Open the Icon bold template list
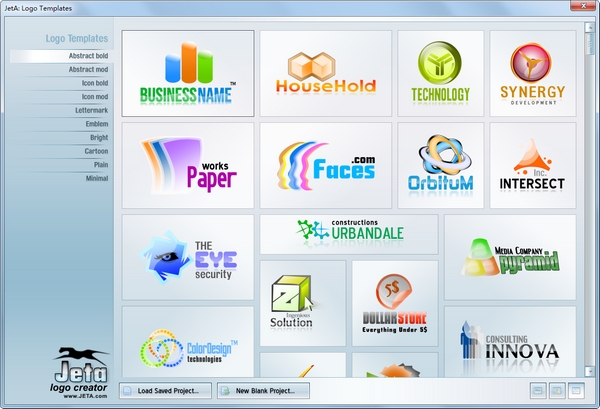600x409 pixels. click(x=95, y=83)
